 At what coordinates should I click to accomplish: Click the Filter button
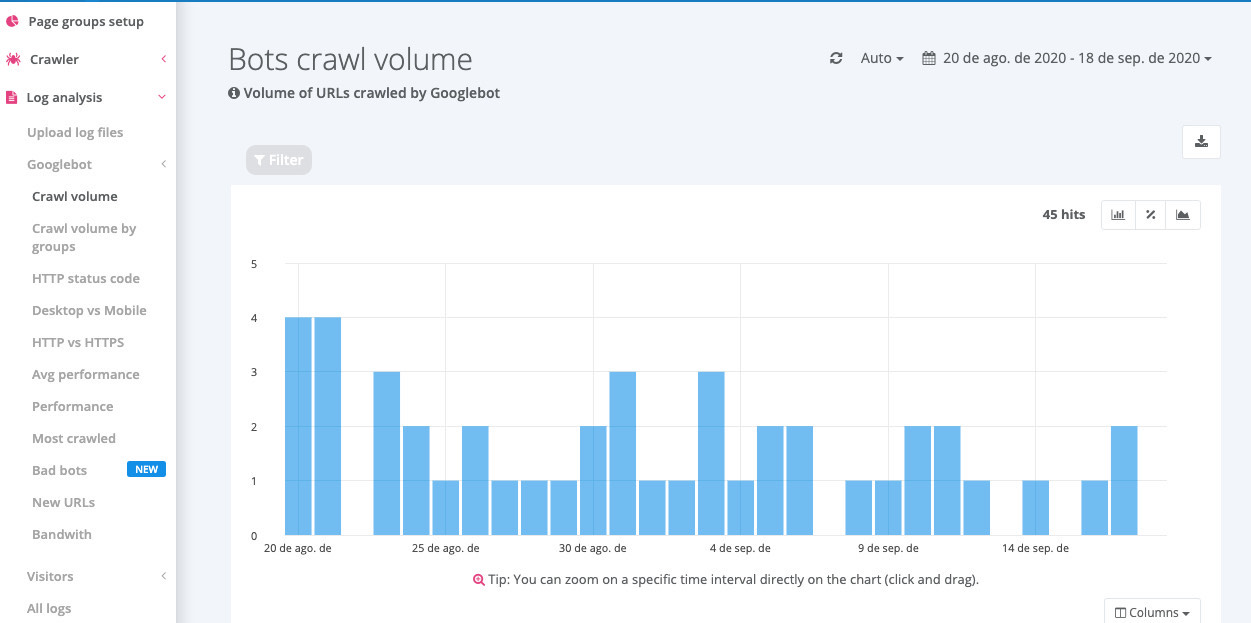[278, 159]
